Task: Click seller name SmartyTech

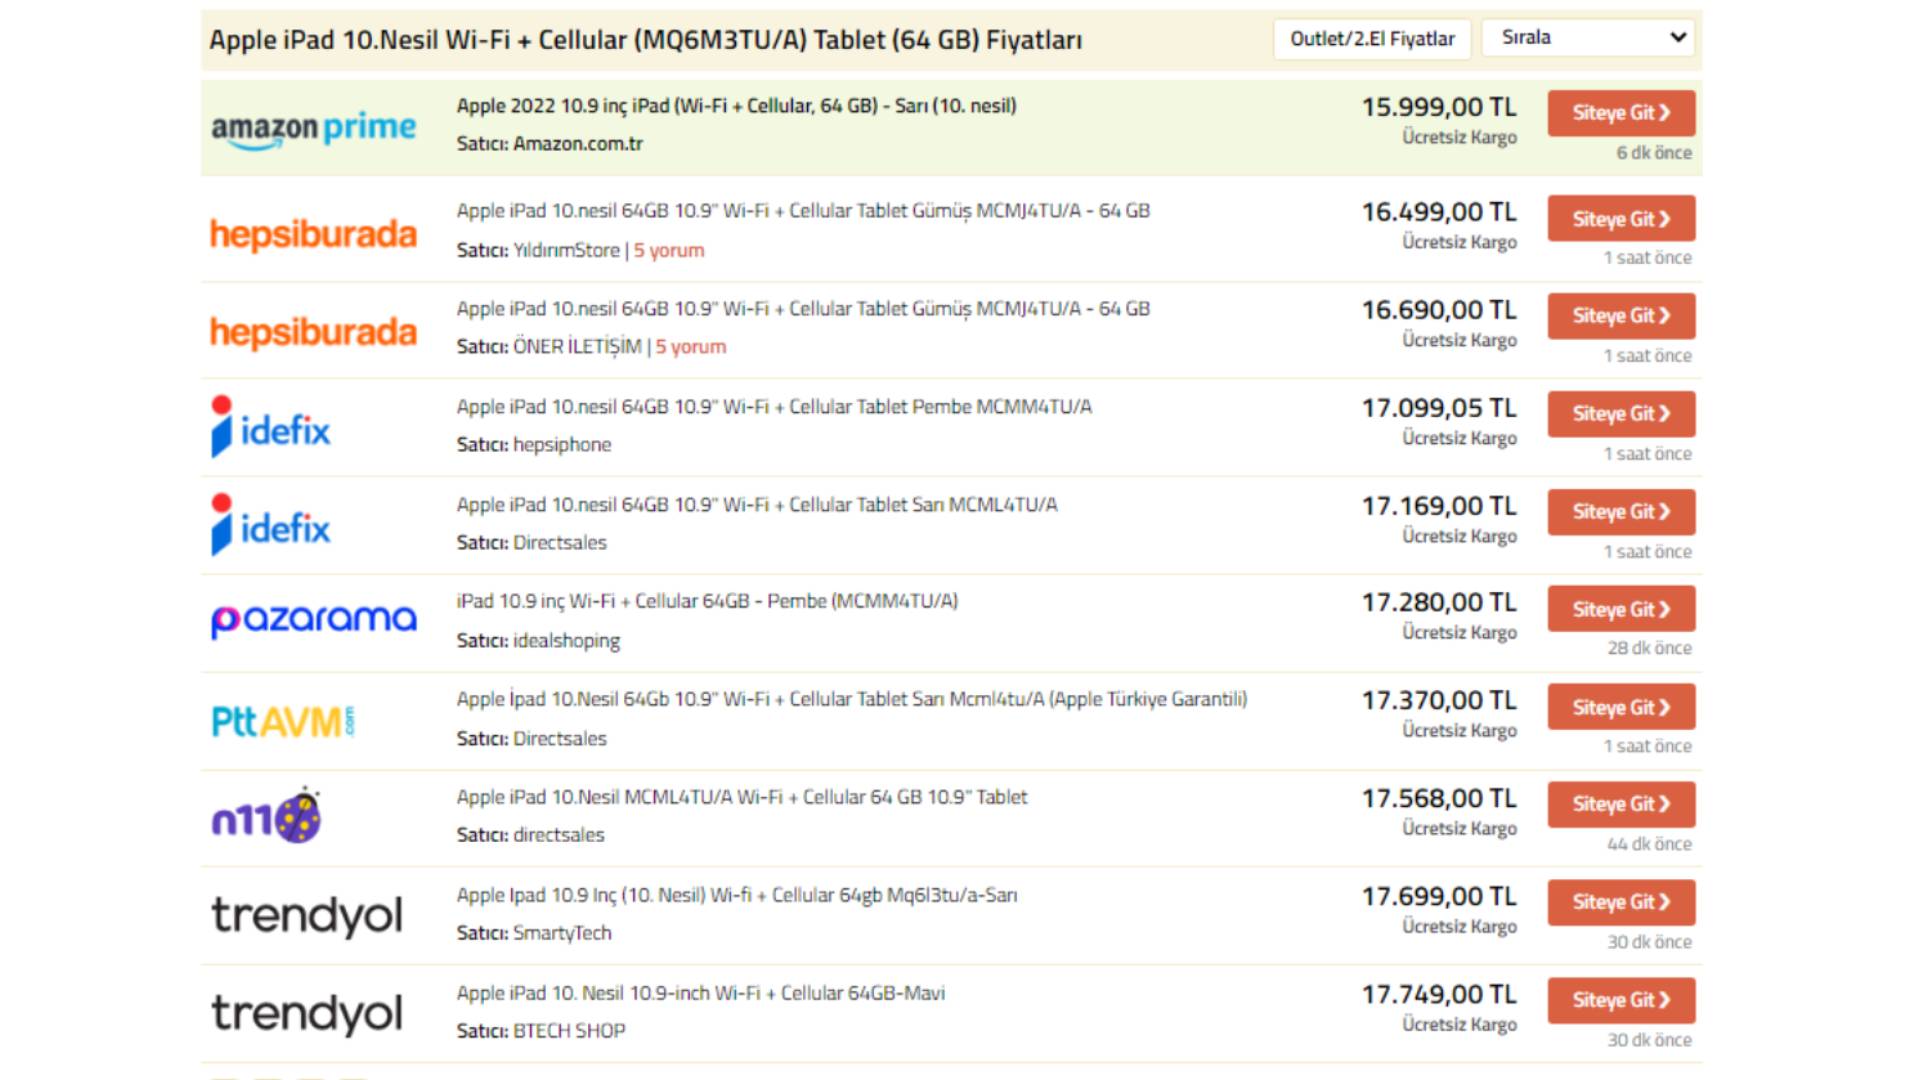Action: [562, 933]
